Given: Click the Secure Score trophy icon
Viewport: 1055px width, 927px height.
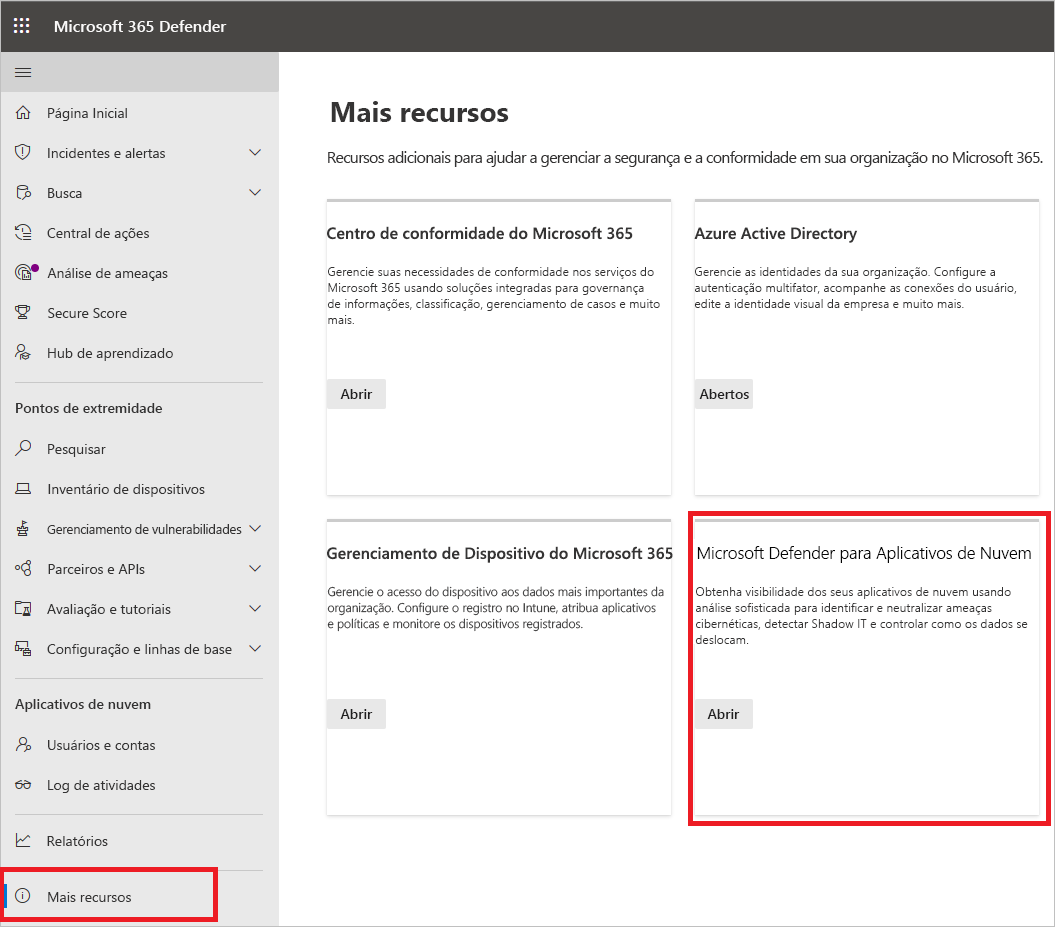Looking at the screenshot, I should pyautogui.click(x=23, y=313).
